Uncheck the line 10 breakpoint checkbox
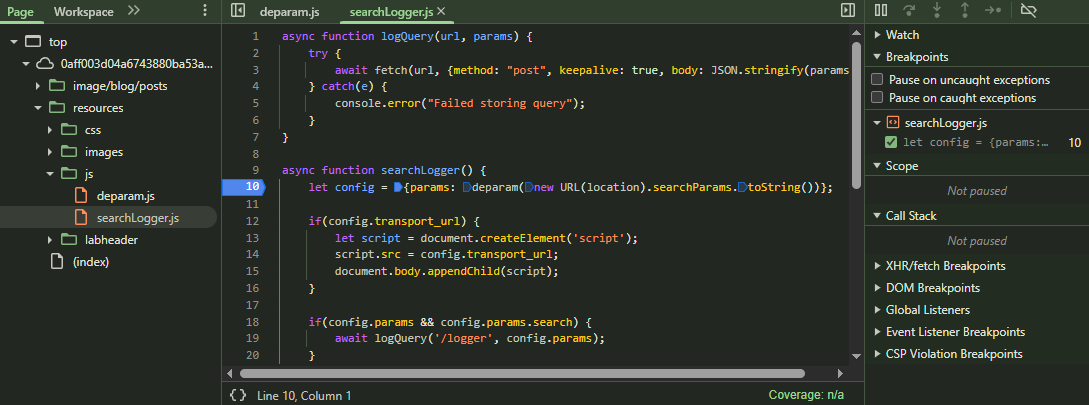1089x405 pixels. click(x=891, y=142)
